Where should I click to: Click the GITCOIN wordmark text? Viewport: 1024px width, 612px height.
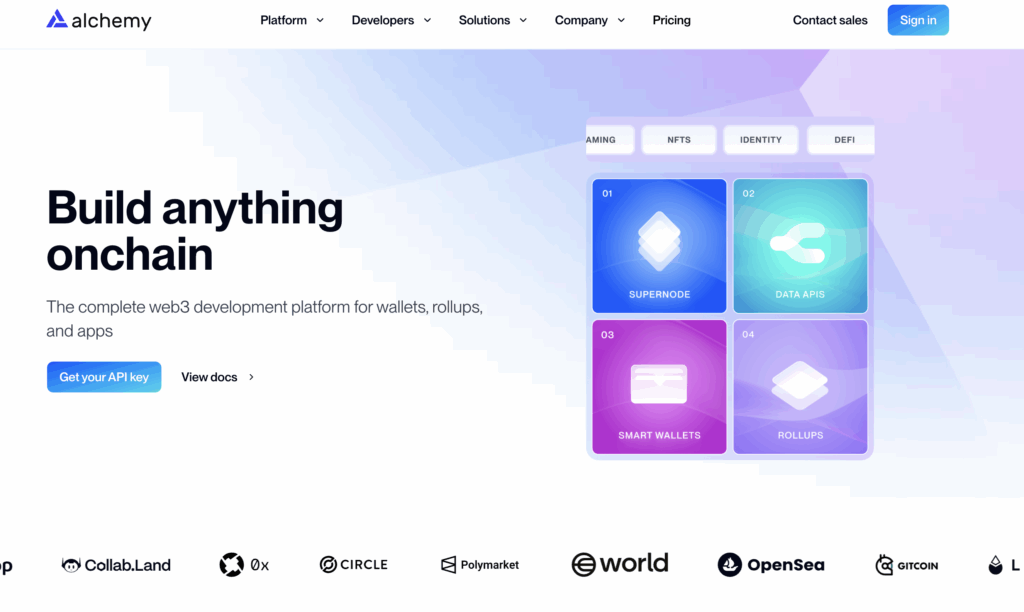pos(918,566)
